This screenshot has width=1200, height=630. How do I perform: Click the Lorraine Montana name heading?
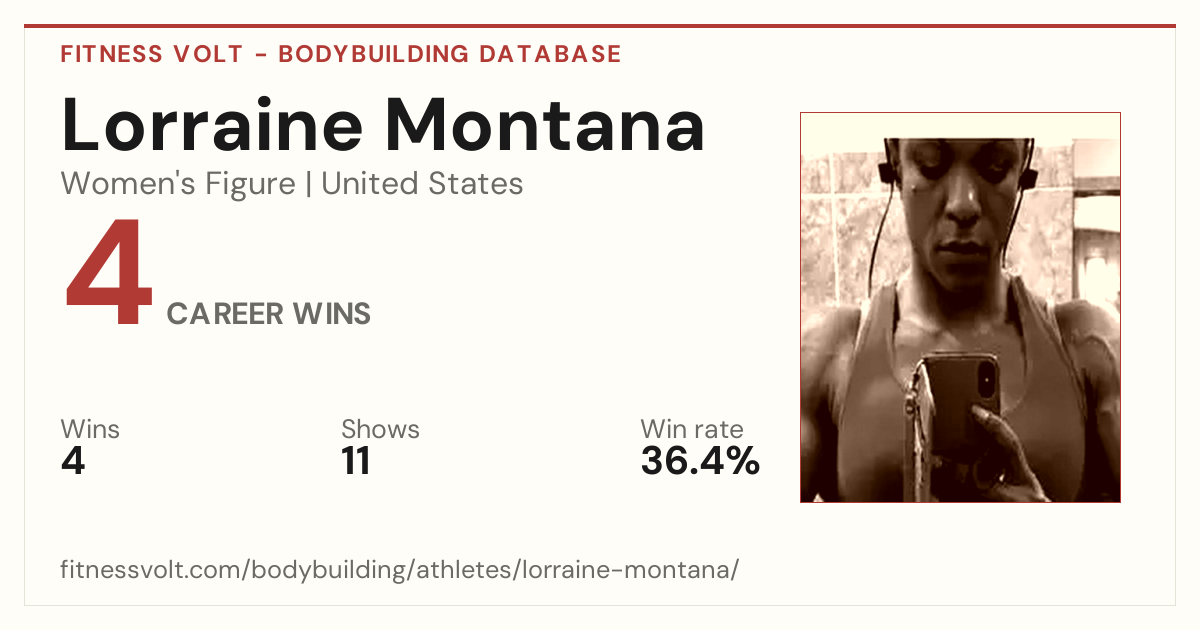click(x=383, y=125)
